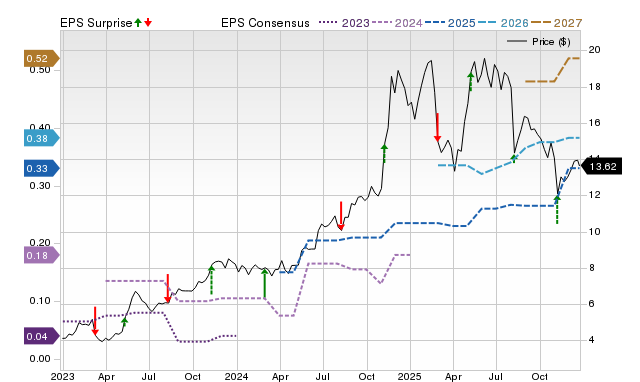Click the light blue 0.38 consensus value tag
640x382 pixels.
coord(42,138)
